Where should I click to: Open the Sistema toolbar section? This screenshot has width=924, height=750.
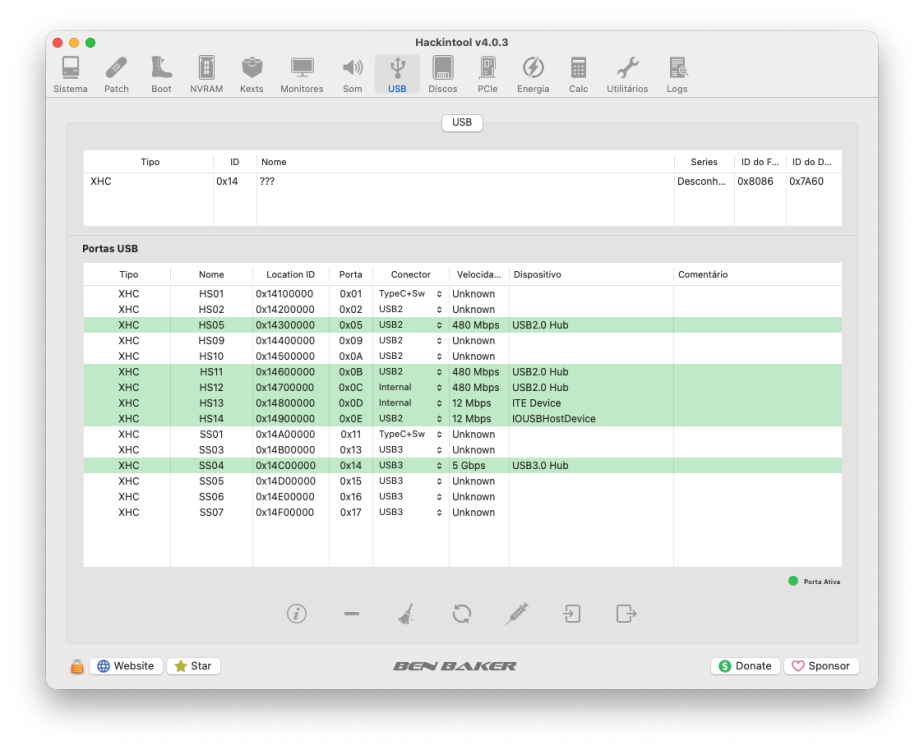pyautogui.click(x=70, y=74)
